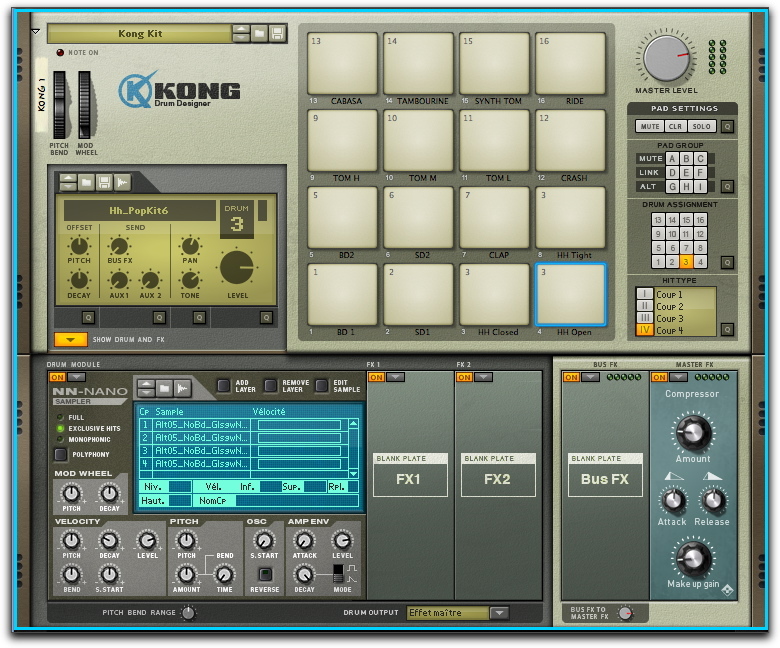Browse samples with NN-Nano folder icon
This screenshot has height=648, width=780.
[x=164, y=388]
